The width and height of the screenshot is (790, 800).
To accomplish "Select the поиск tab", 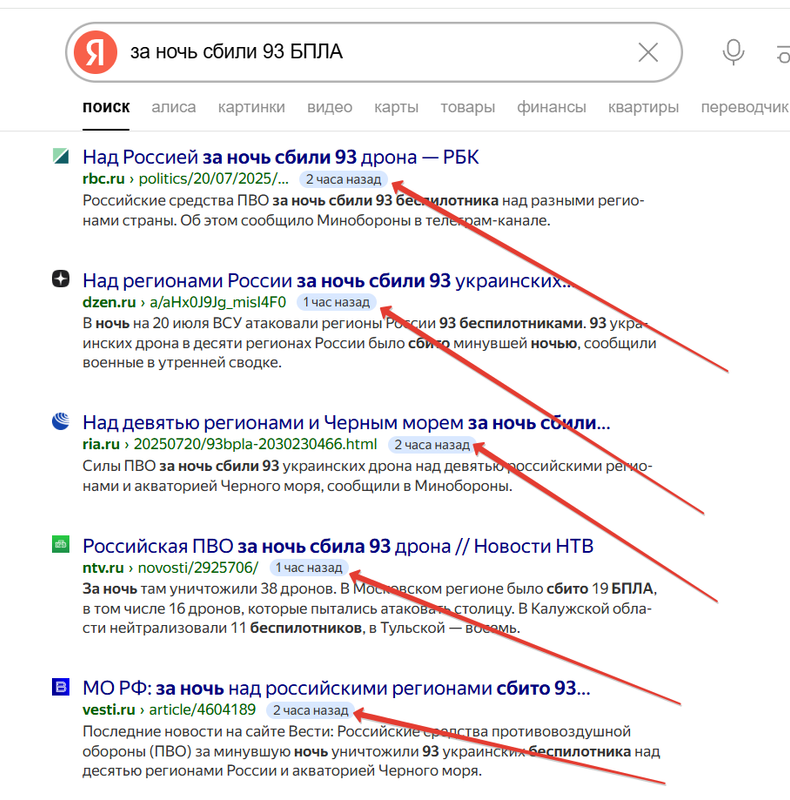I will [x=106, y=107].
